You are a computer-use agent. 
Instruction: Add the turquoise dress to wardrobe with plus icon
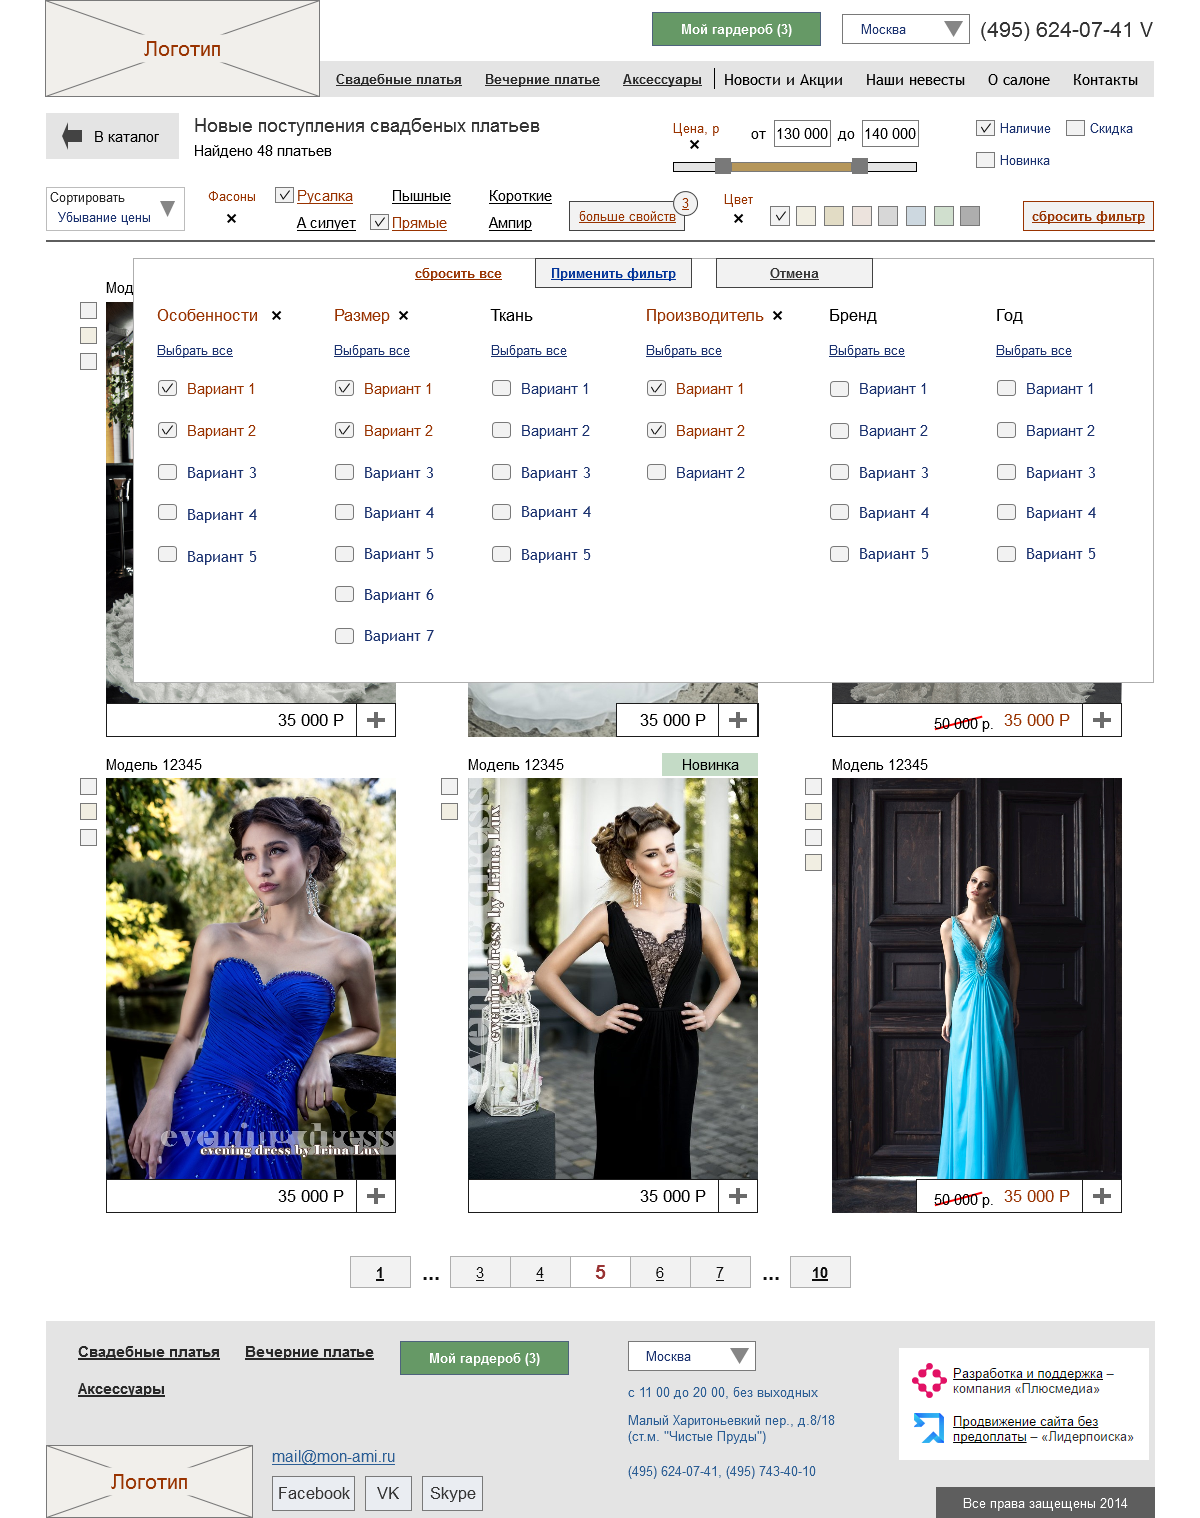coord(1102,1196)
